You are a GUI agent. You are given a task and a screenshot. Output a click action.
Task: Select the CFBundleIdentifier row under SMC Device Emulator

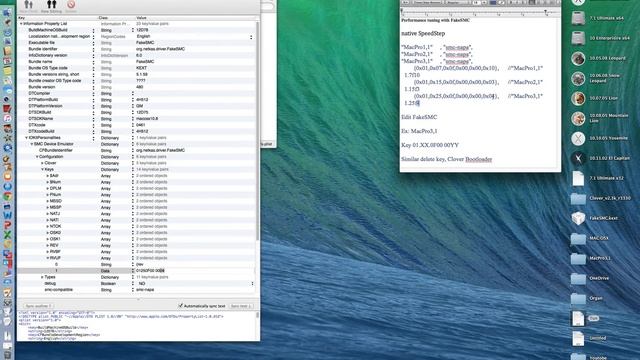[136, 150]
